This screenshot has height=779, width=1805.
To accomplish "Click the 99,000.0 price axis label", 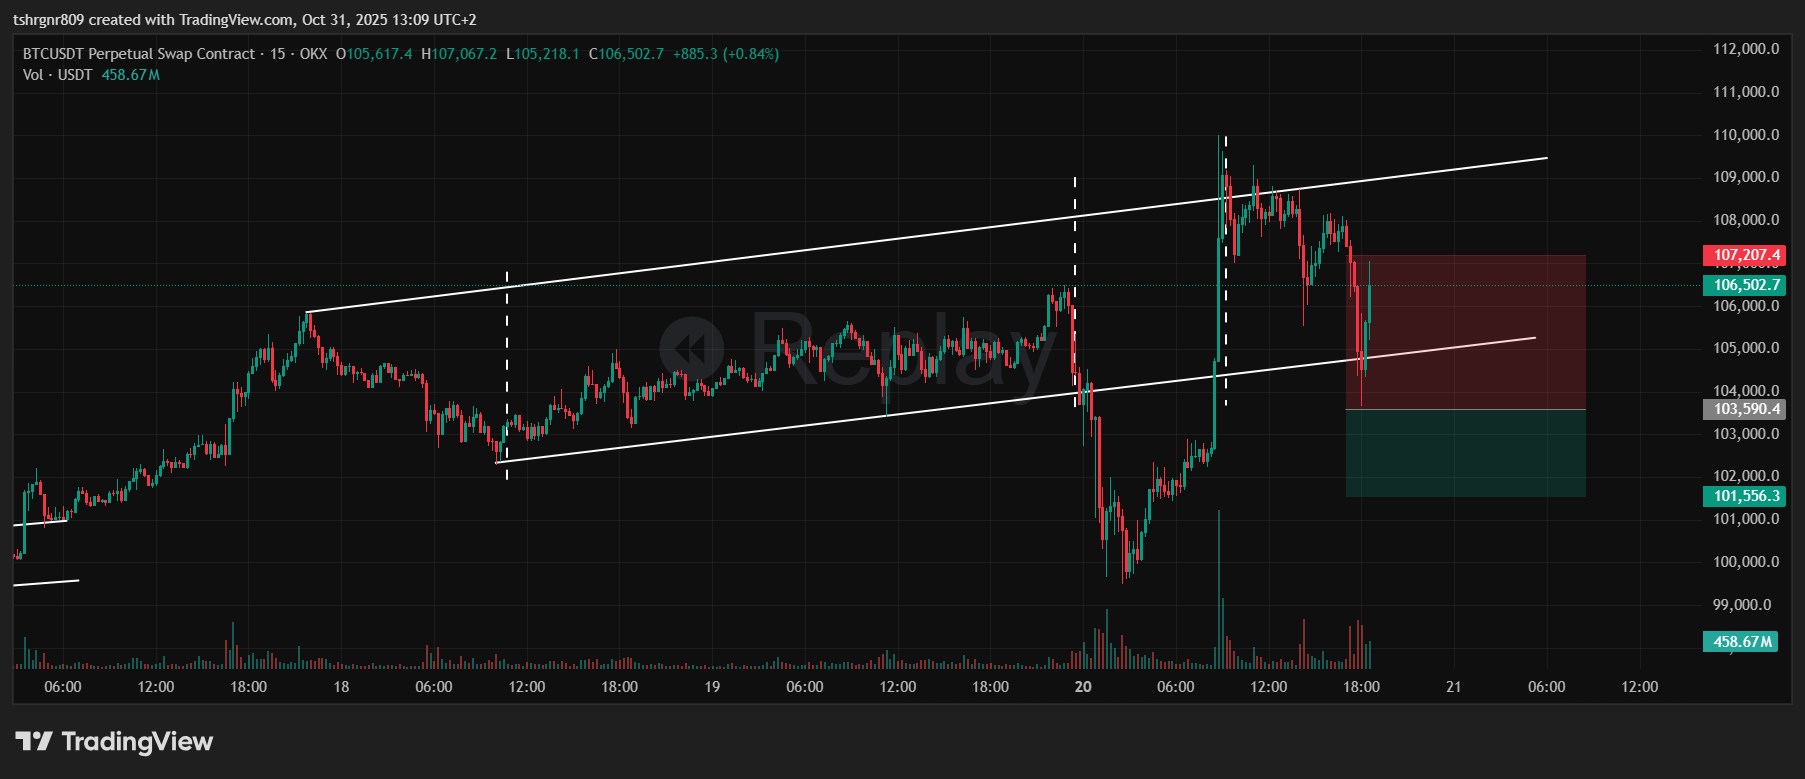I will click(1742, 605).
